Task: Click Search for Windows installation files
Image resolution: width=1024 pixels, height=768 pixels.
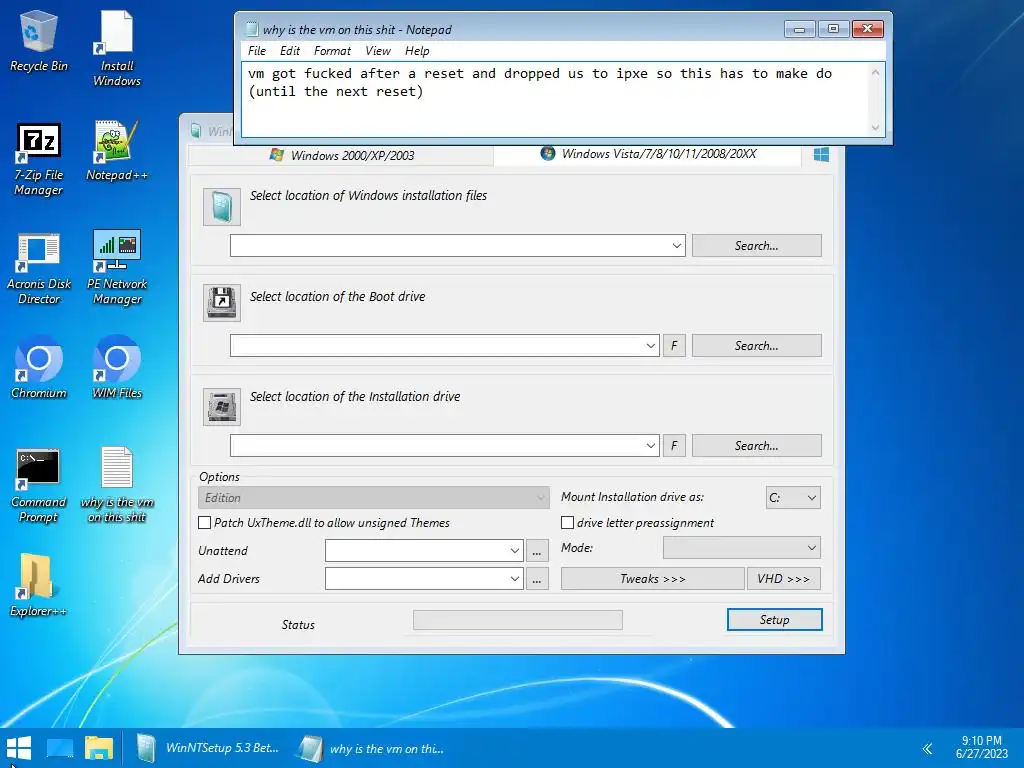Action: click(757, 246)
